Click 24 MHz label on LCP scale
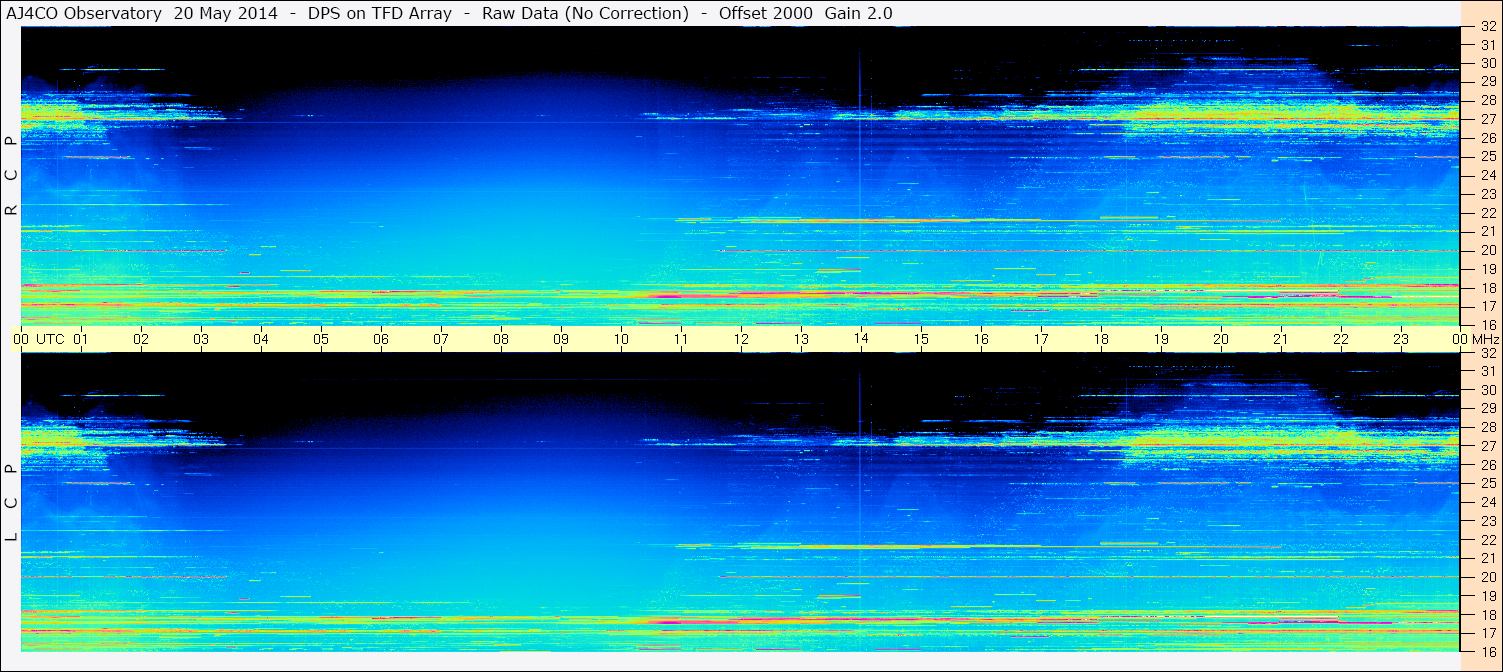Image resolution: width=1503 pixels, height=672 pixels. 1487,502
